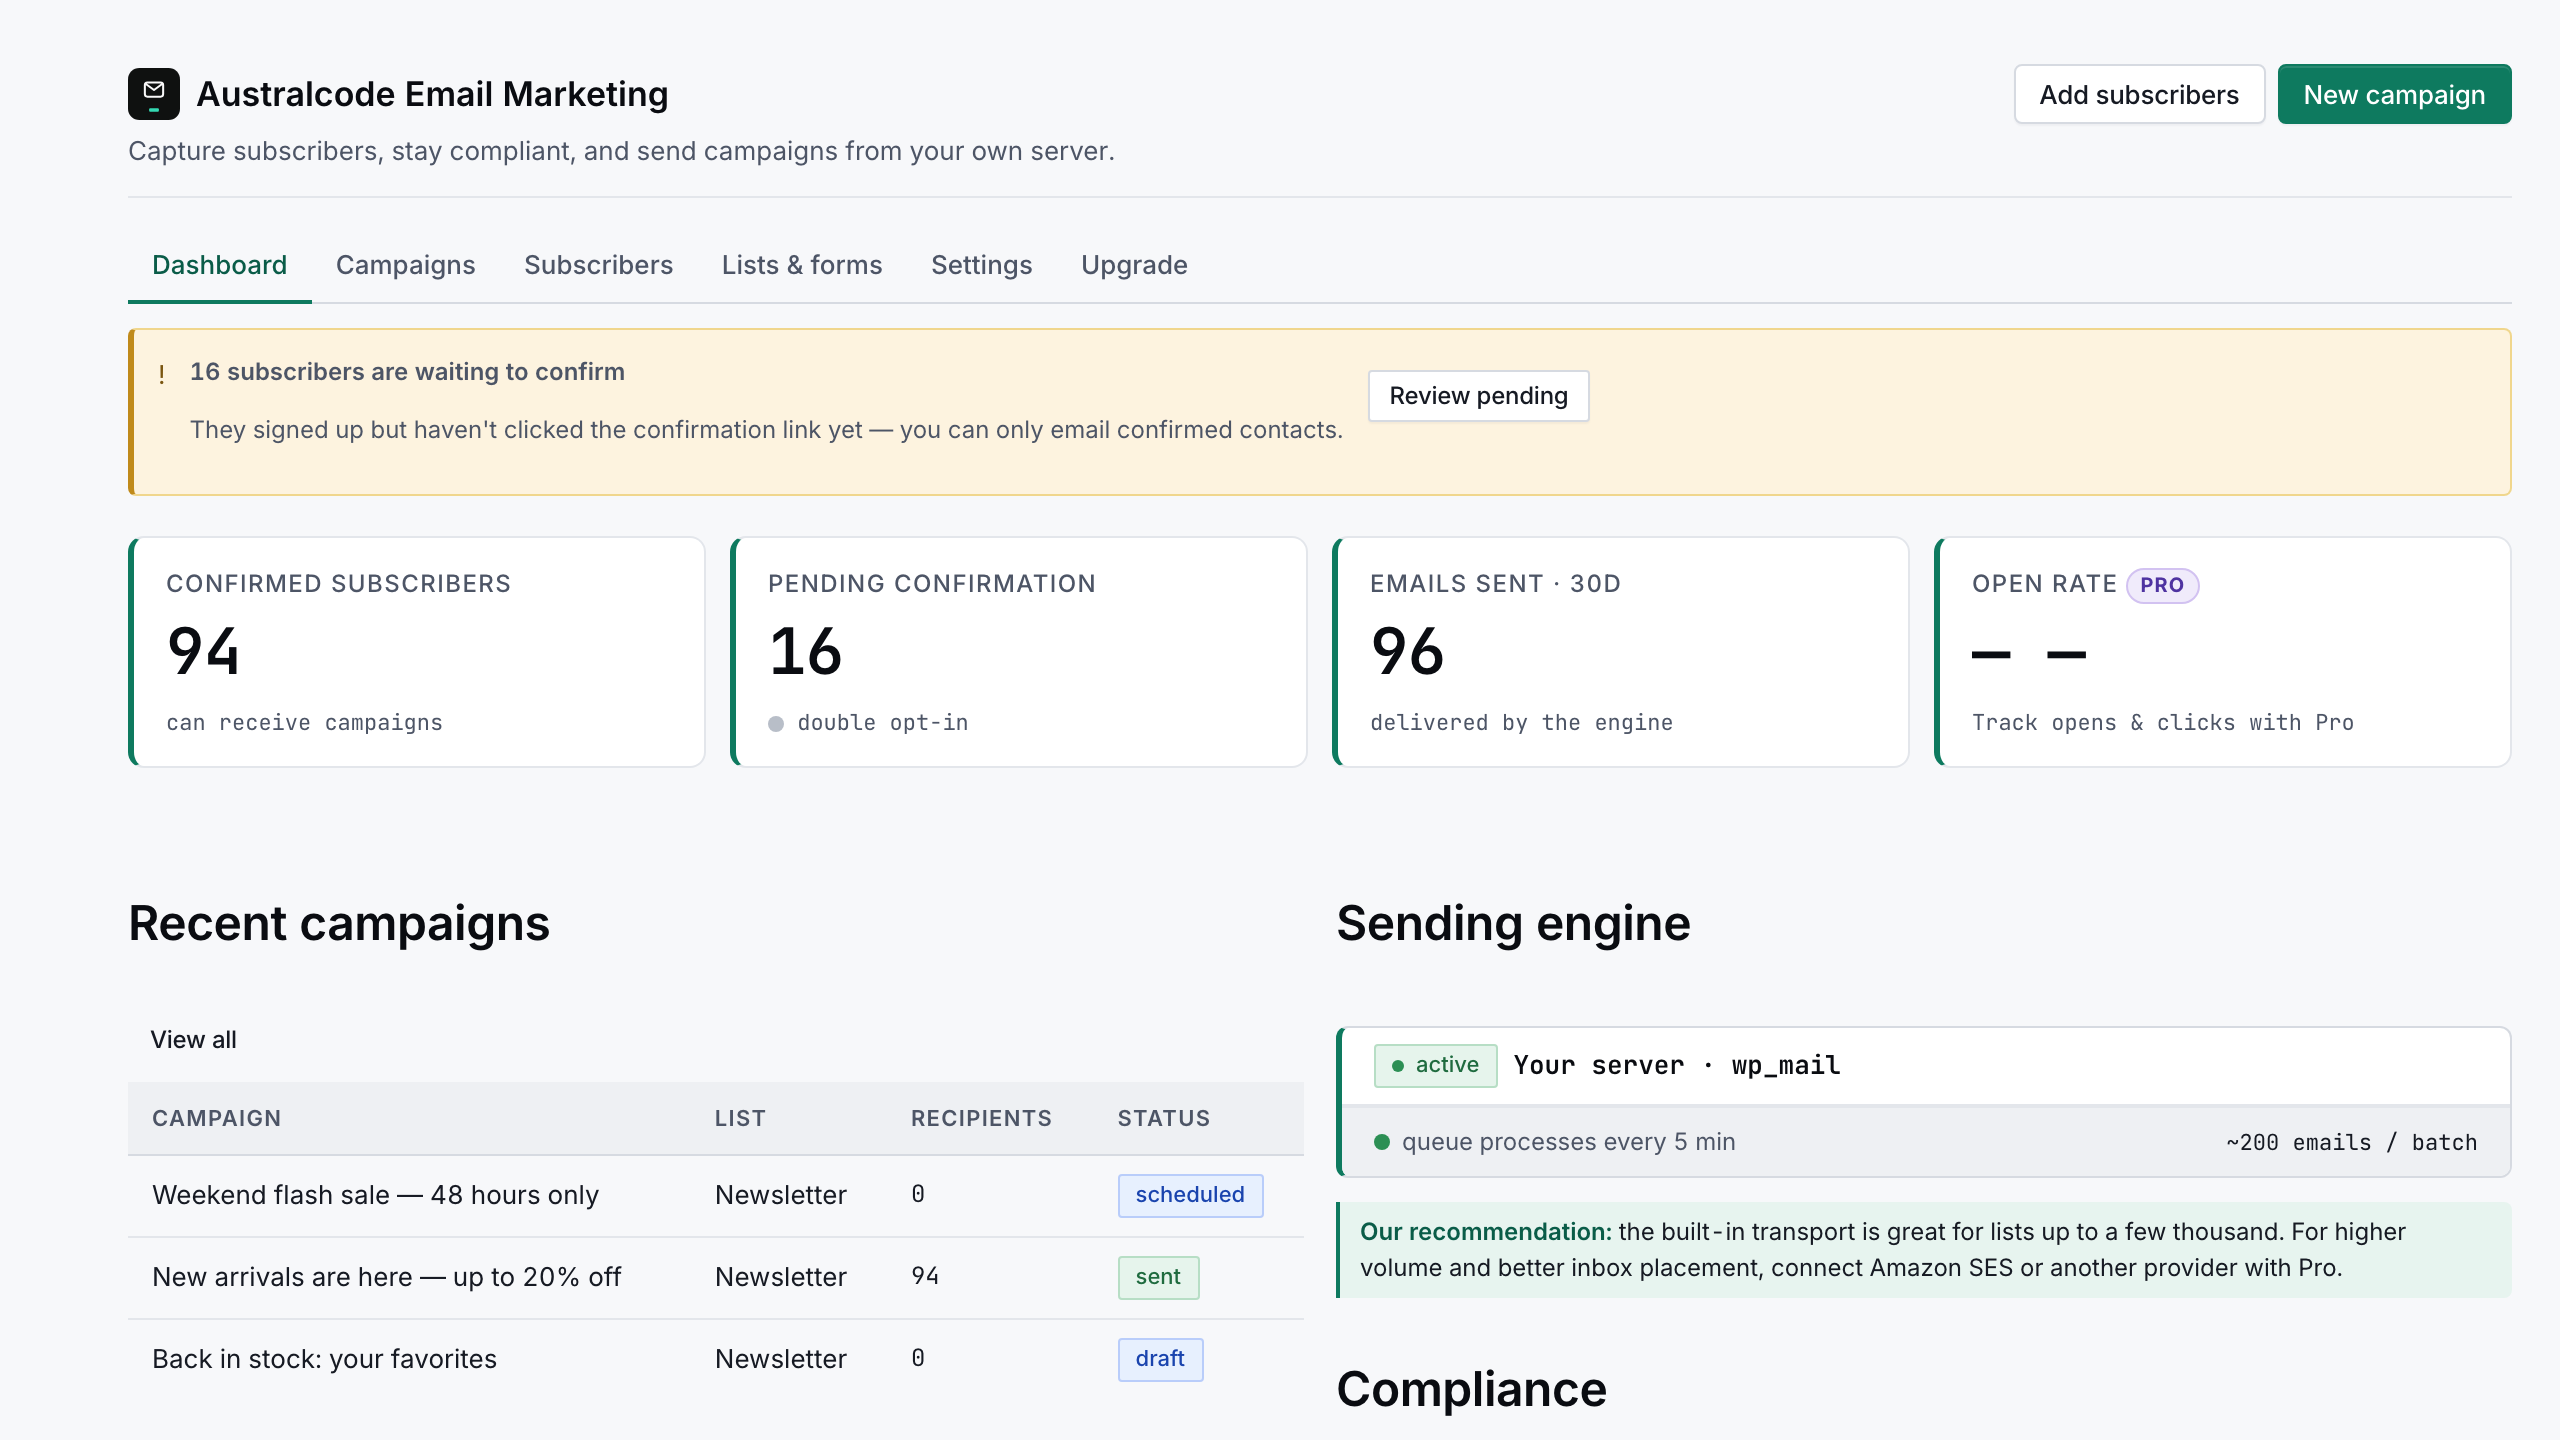Click Track opens & clicks with Pro text

[x=2162, y=723]
